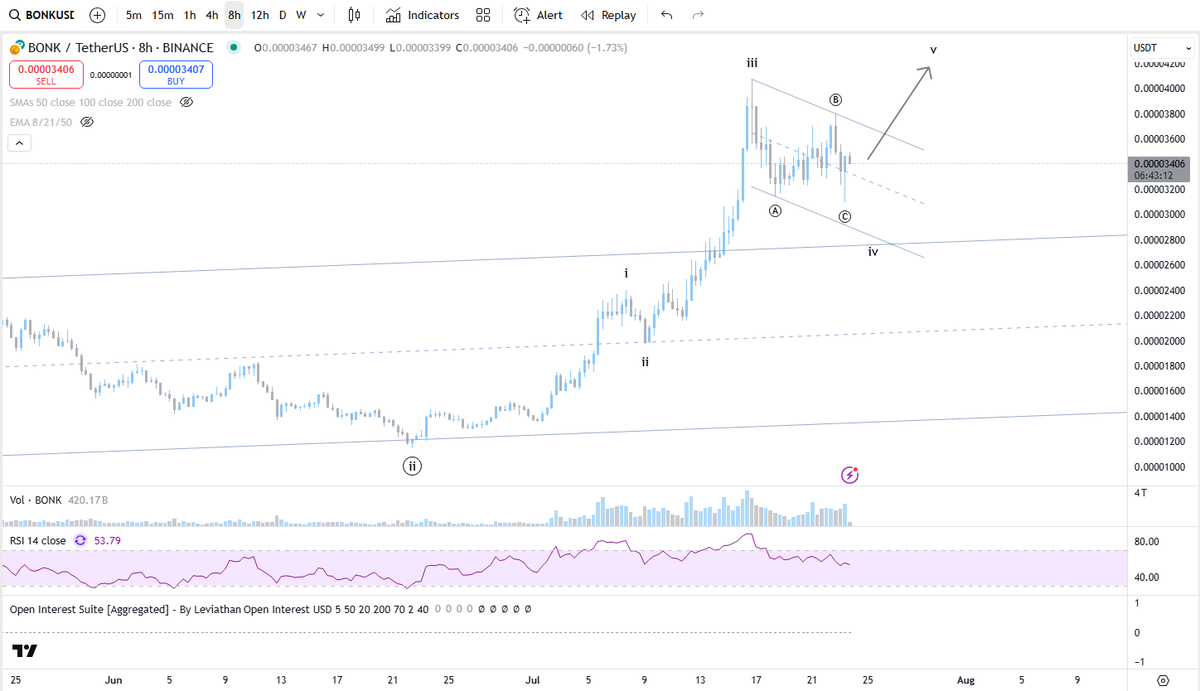Image resolution: width=1200 pixels, height=691 pixels.
Task: Click the RSI value 53.79
Action: point(107,540)
